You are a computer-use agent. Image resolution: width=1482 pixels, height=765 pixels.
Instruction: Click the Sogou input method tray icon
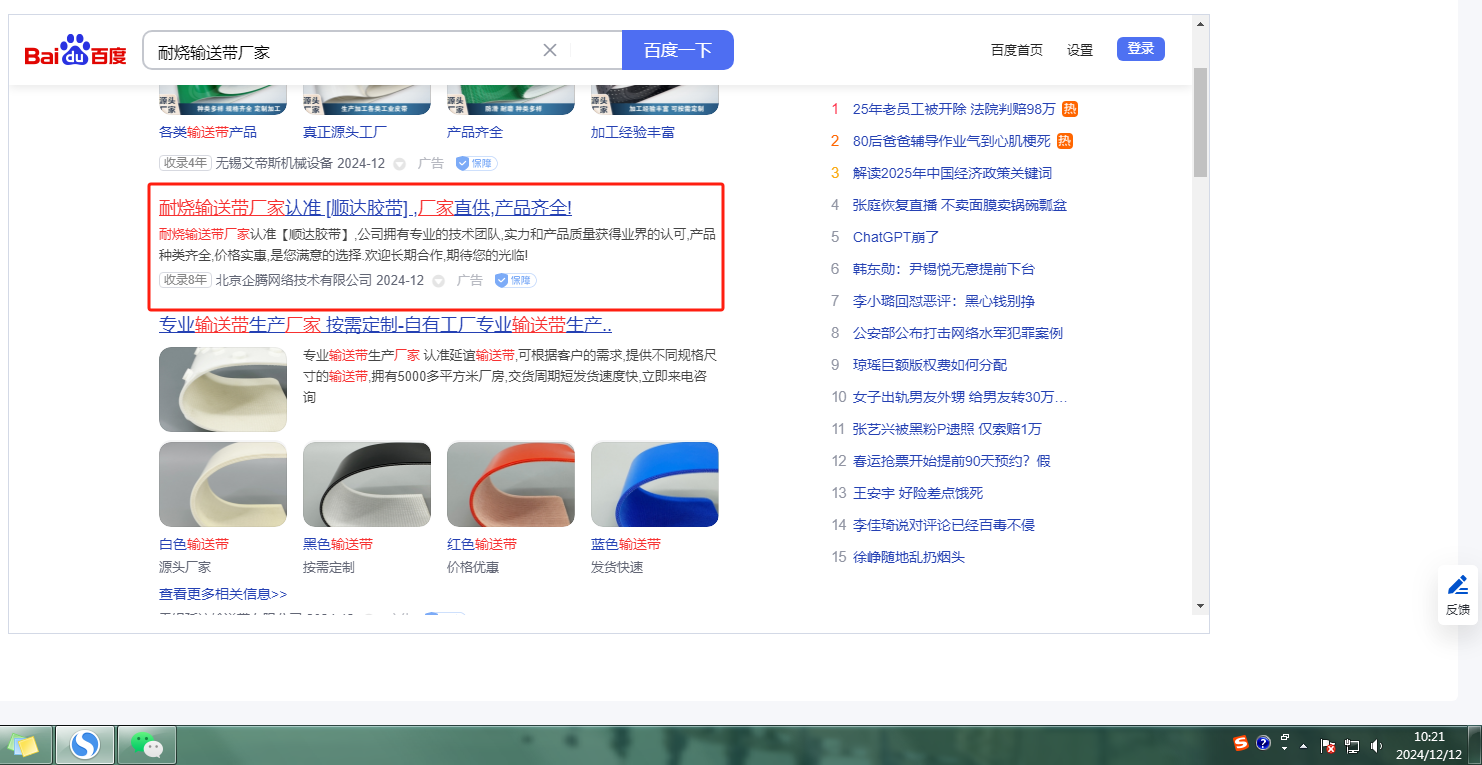point(1240,743)
